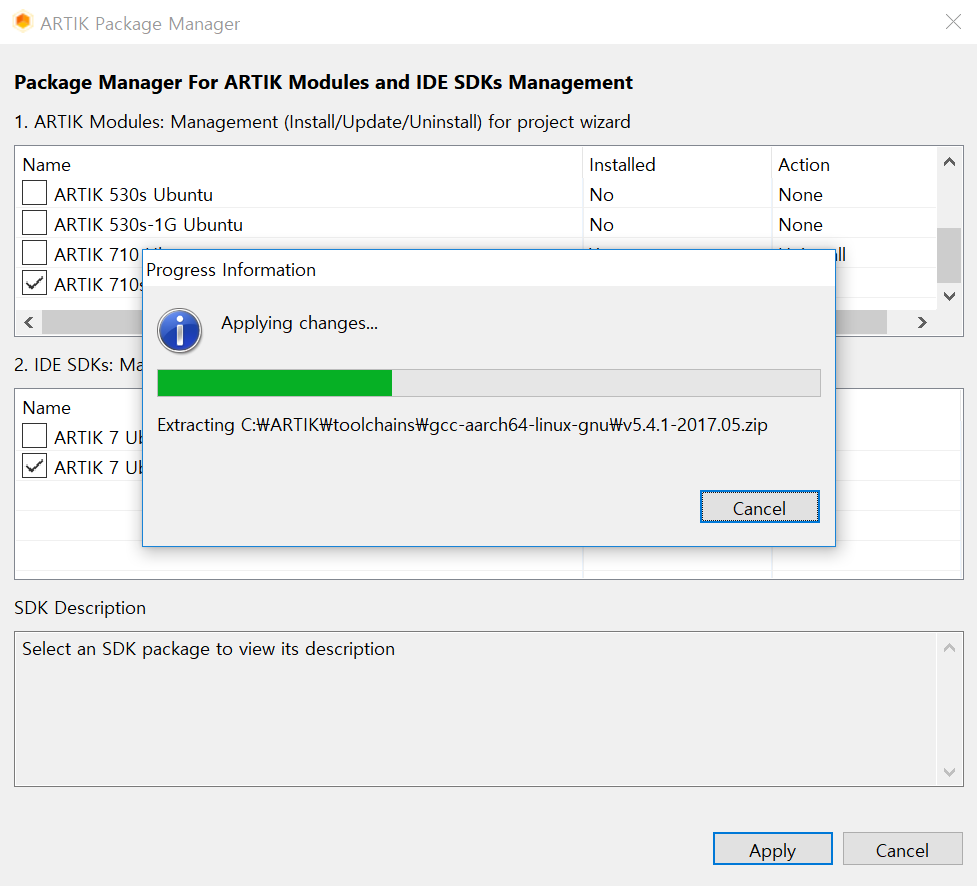Click the modules list scroll right arrow

click(x=922, y=322)
